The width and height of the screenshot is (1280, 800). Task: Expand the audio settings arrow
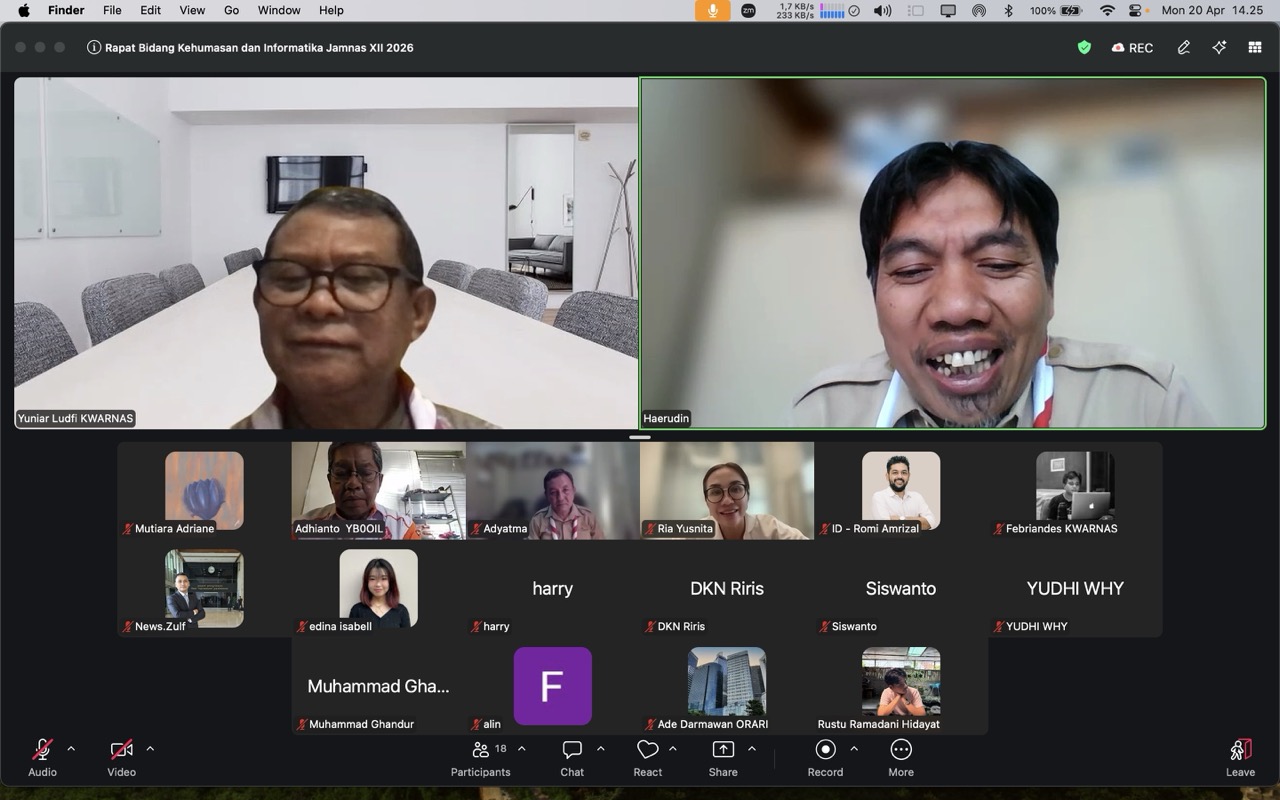tap(71, 748)
